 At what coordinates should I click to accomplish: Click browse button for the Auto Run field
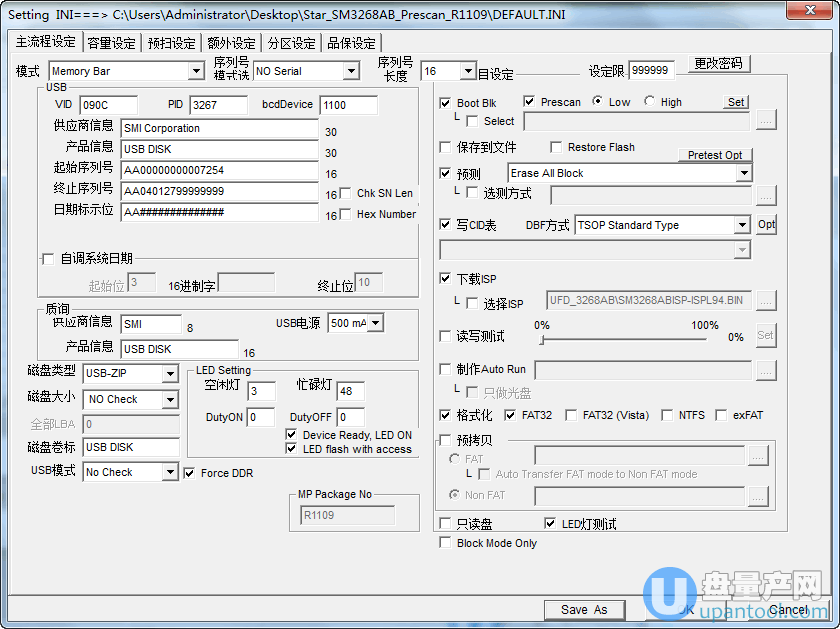tap(765, 371)
